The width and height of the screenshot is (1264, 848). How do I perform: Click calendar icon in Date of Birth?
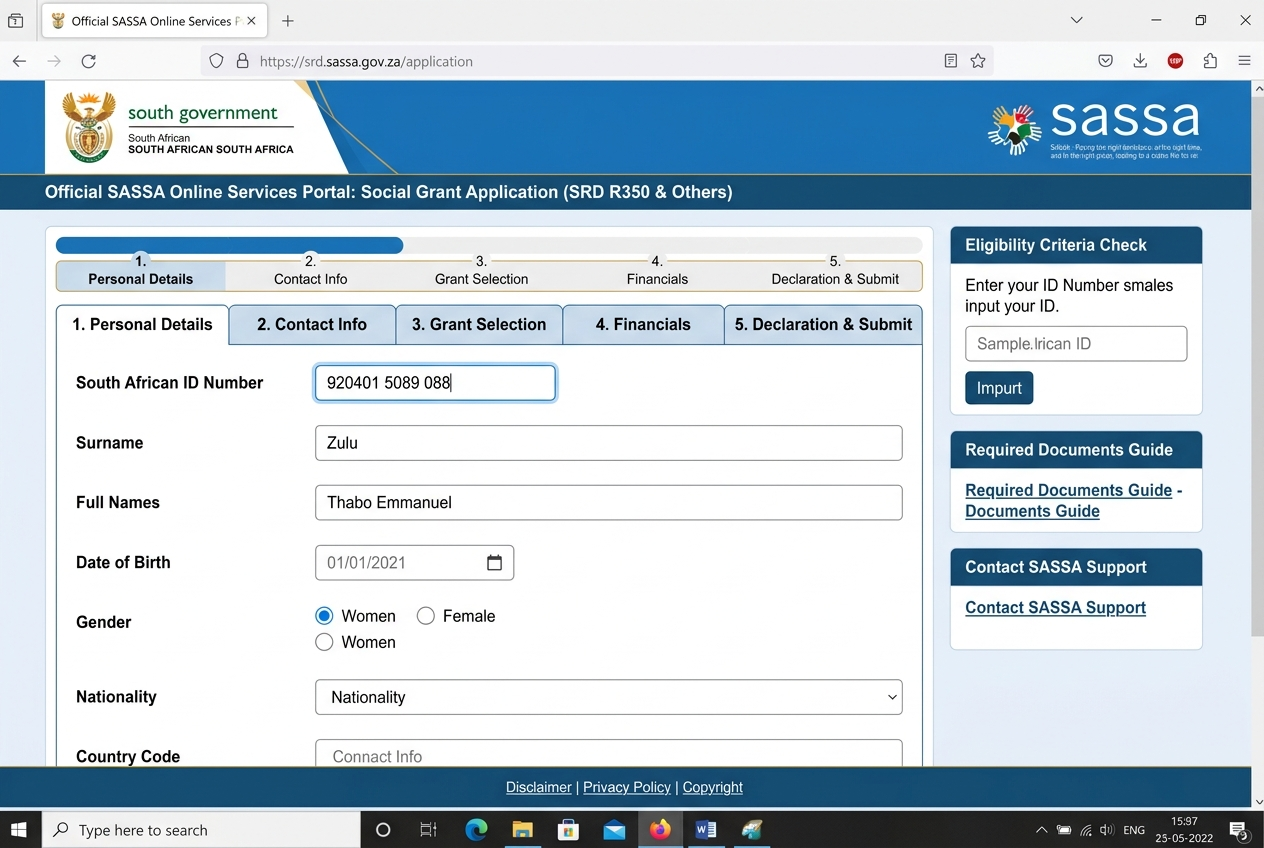(x=494, y=563)
